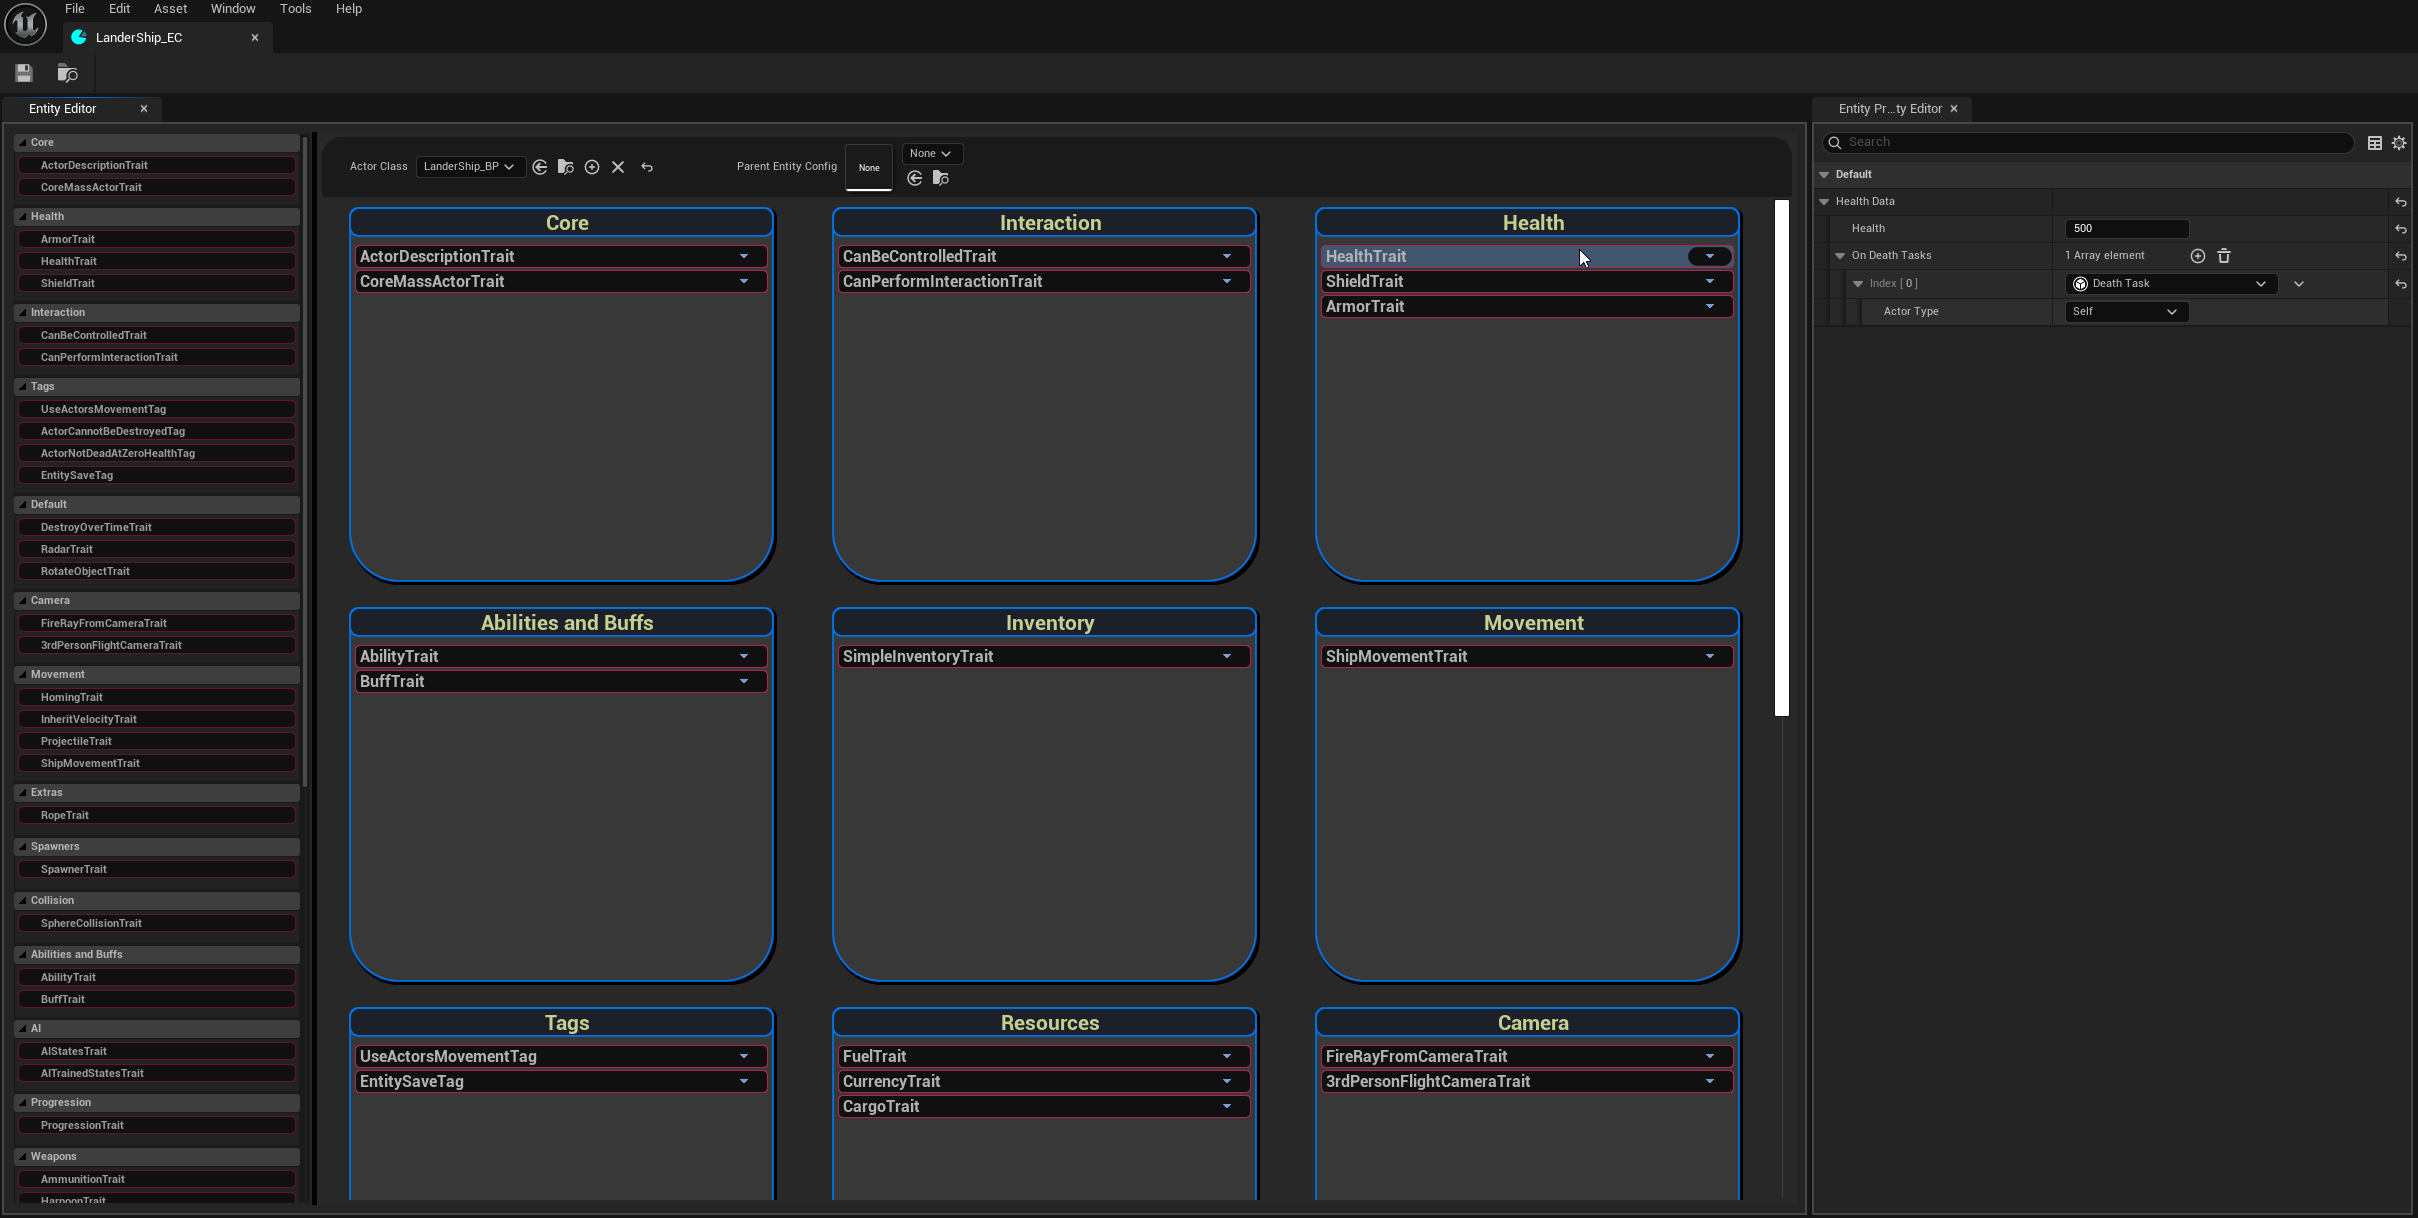Open property panel settings gear
Screen dimensions: 2418x1218
[2399, 143]
